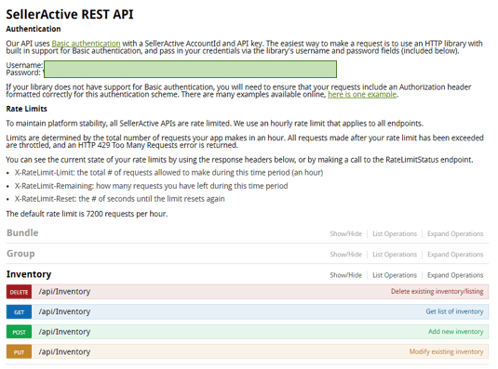
Task: Collapse the Inventory section heading
Action: coord(29,274)
